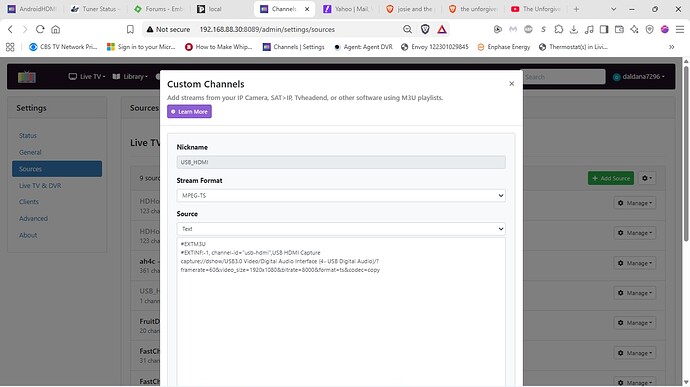
Task: Reload the page with refresh icon
Action: (40, 29)
